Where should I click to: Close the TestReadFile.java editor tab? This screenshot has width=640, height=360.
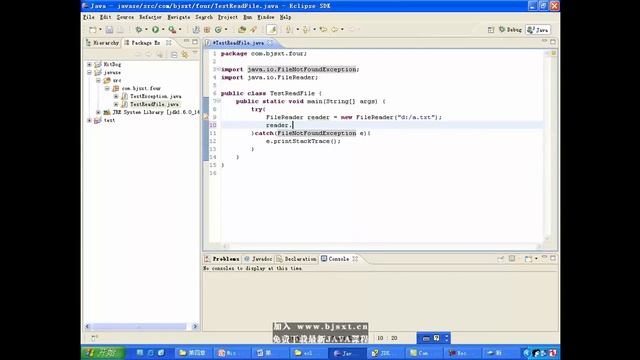(270, 42)
